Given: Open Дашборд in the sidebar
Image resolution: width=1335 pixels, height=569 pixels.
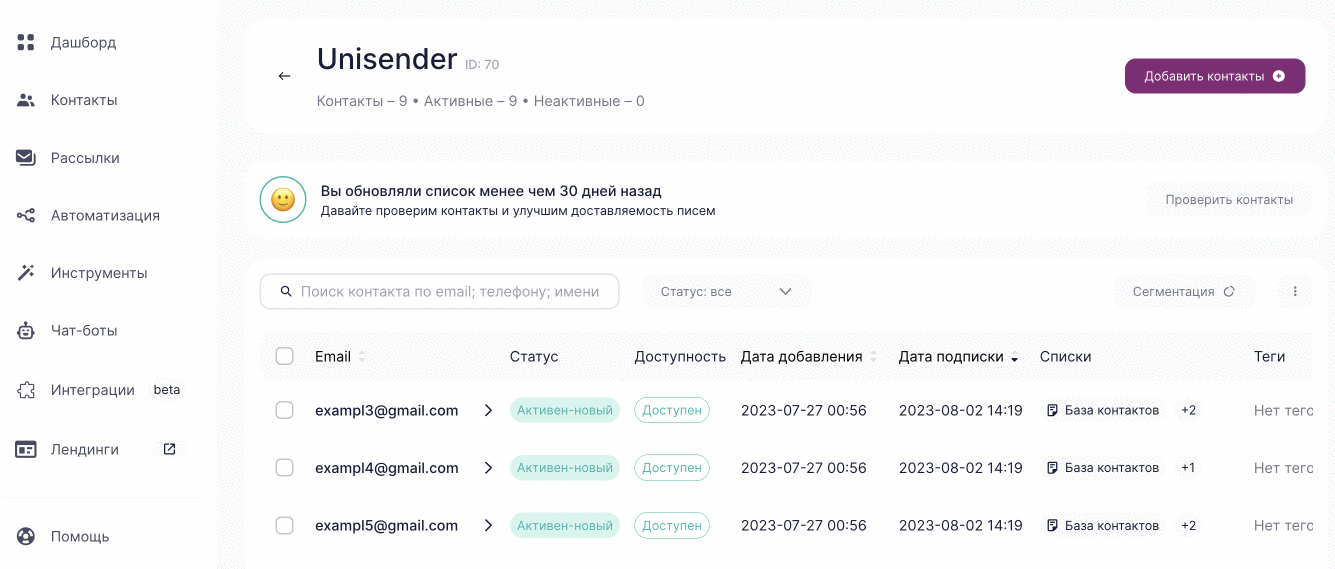Looking at the screenshot, I should tap(83, 42).
